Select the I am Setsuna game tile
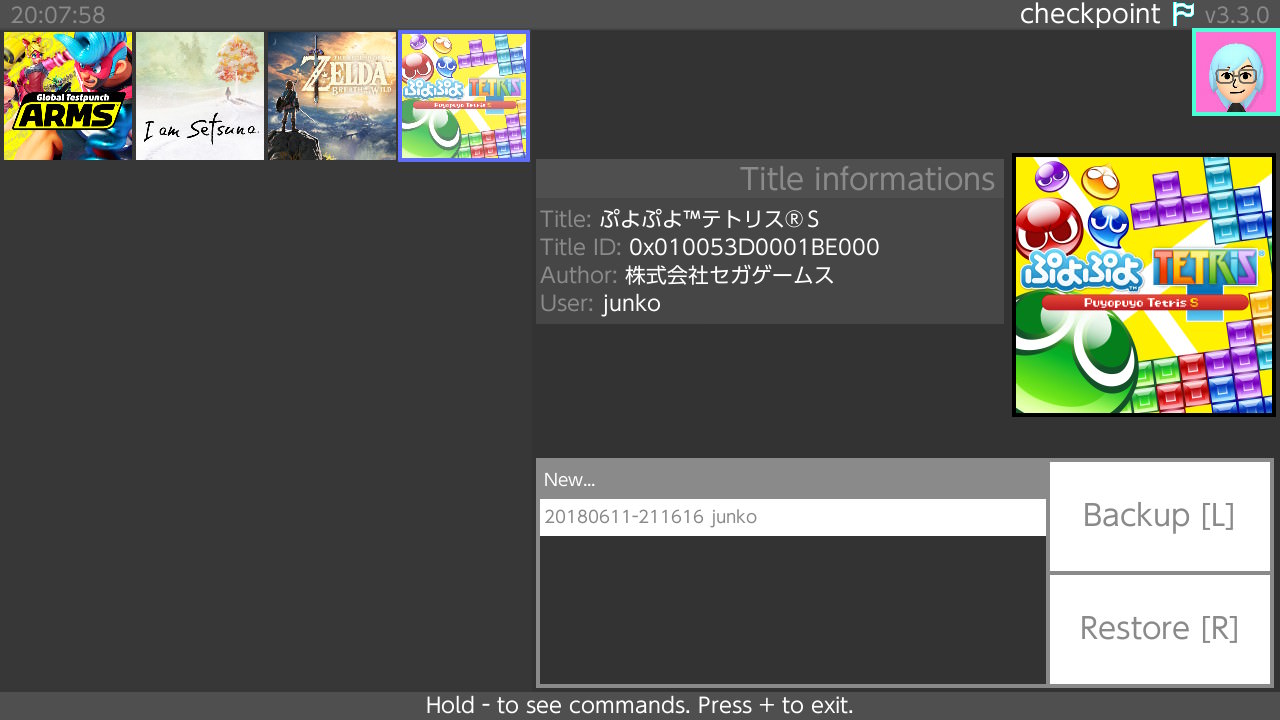This screenshot has height=720, width=1280. coord(200,96)
